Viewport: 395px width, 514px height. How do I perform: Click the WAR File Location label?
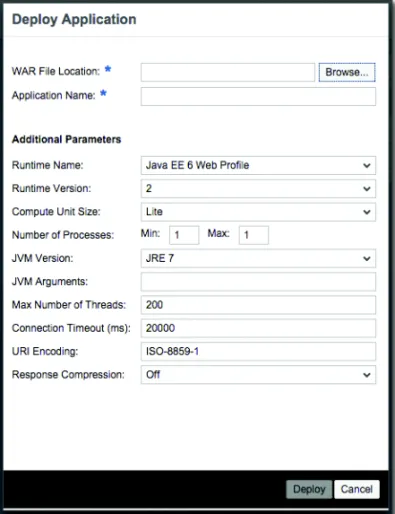point(56,71)
